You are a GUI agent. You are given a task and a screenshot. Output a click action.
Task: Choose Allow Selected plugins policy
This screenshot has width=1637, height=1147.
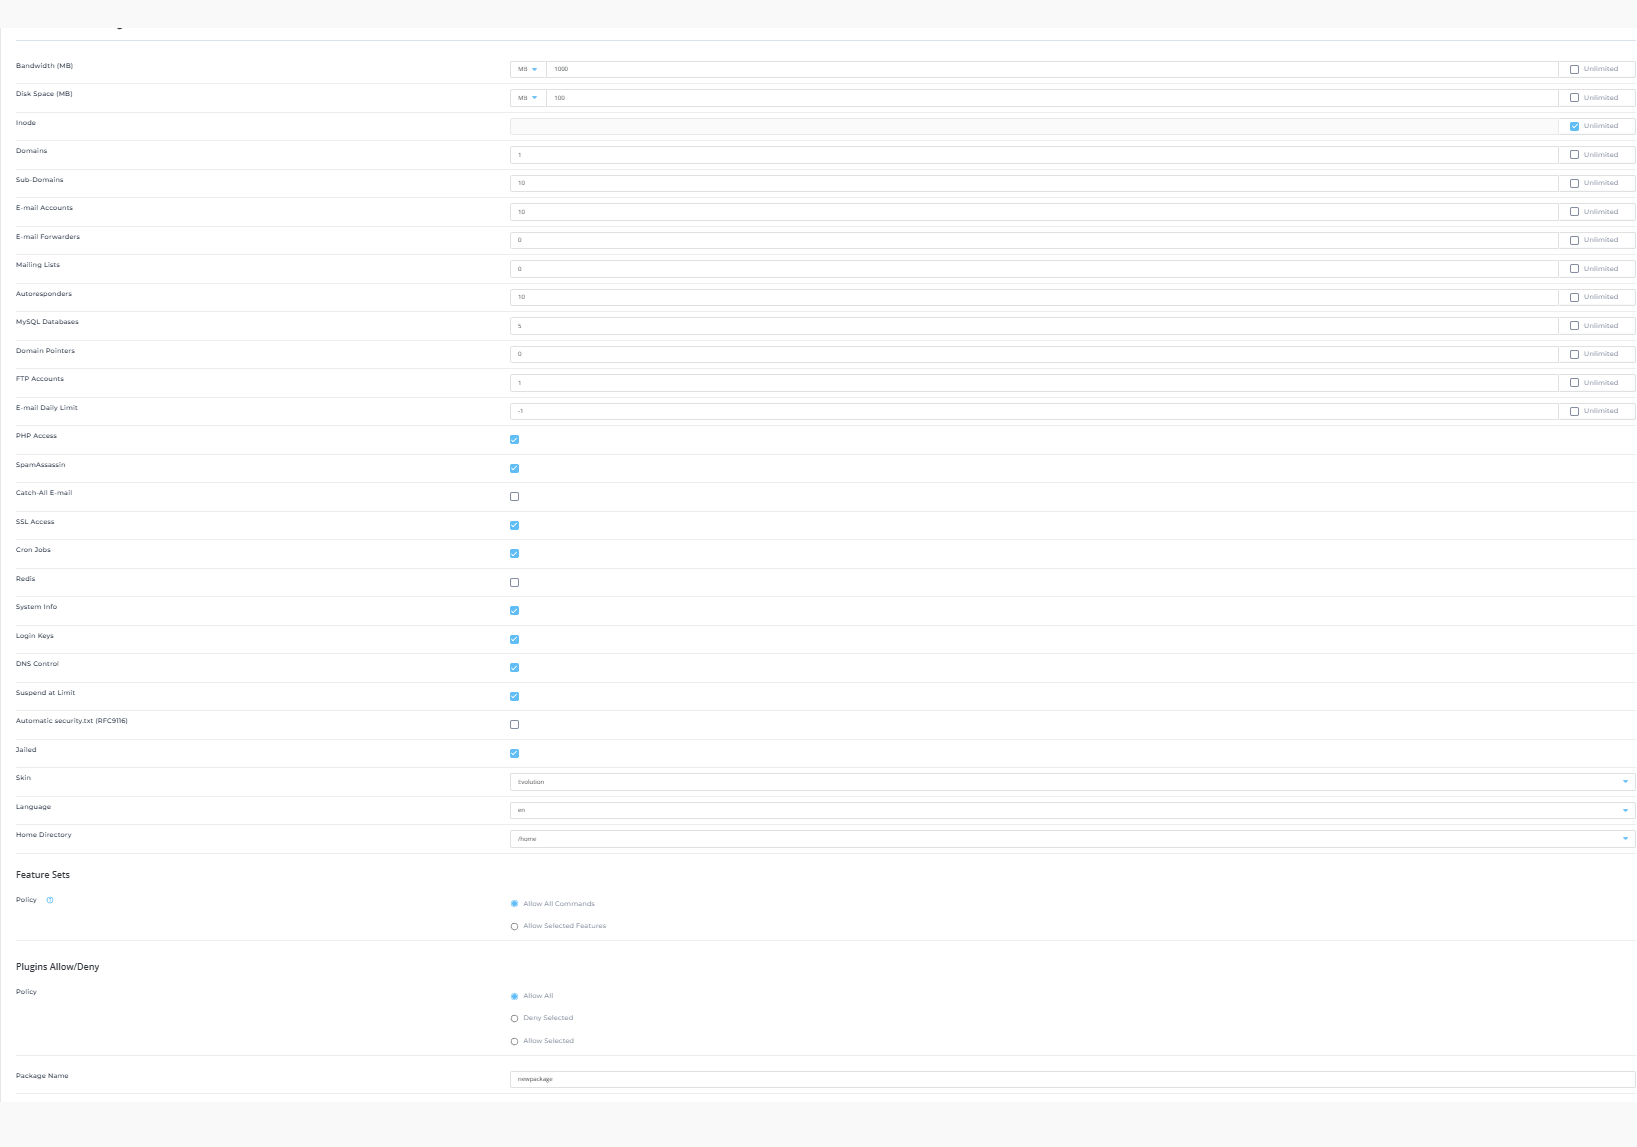[x=515, y=1041]
